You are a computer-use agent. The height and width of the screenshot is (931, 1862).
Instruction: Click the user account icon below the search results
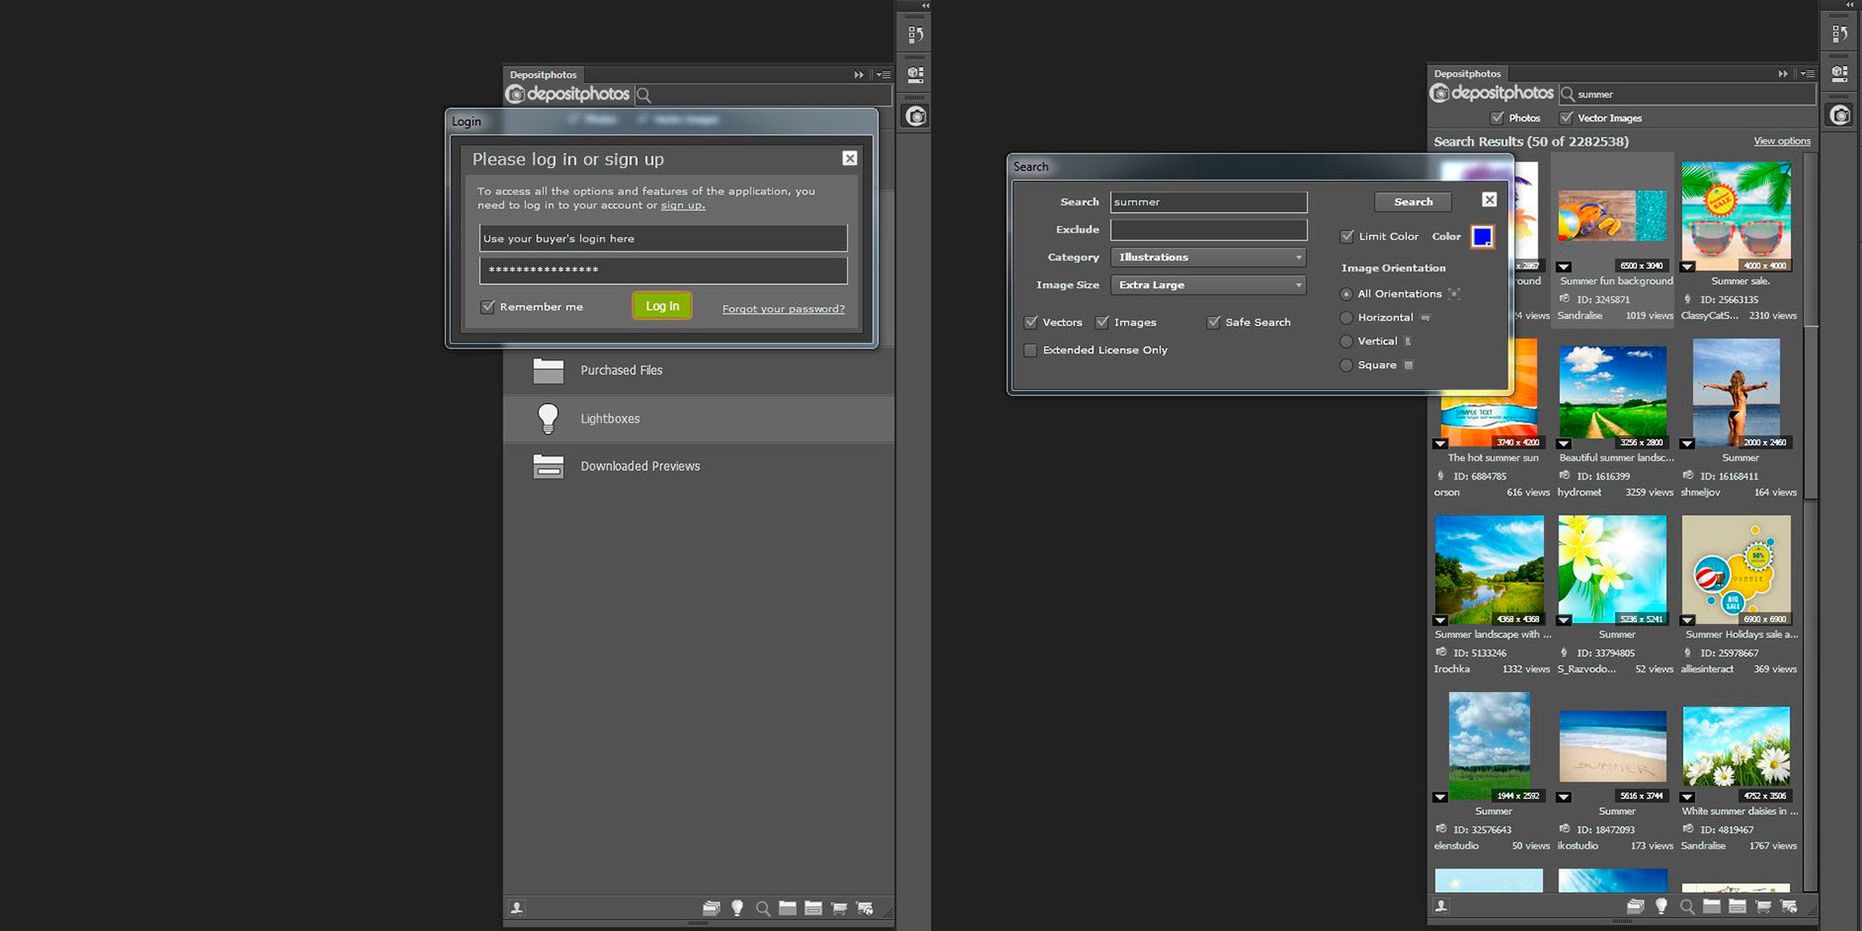point(1441,906)
